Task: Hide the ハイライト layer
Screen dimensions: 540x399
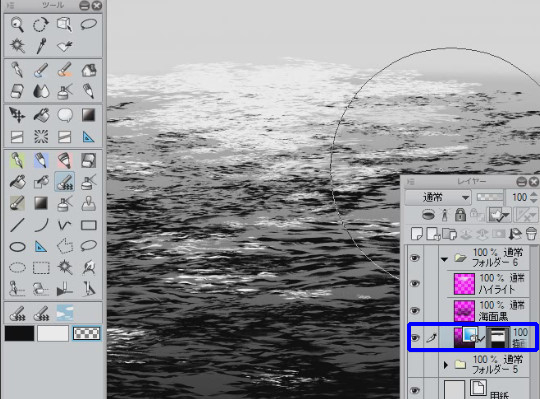Action: (415, 284)
